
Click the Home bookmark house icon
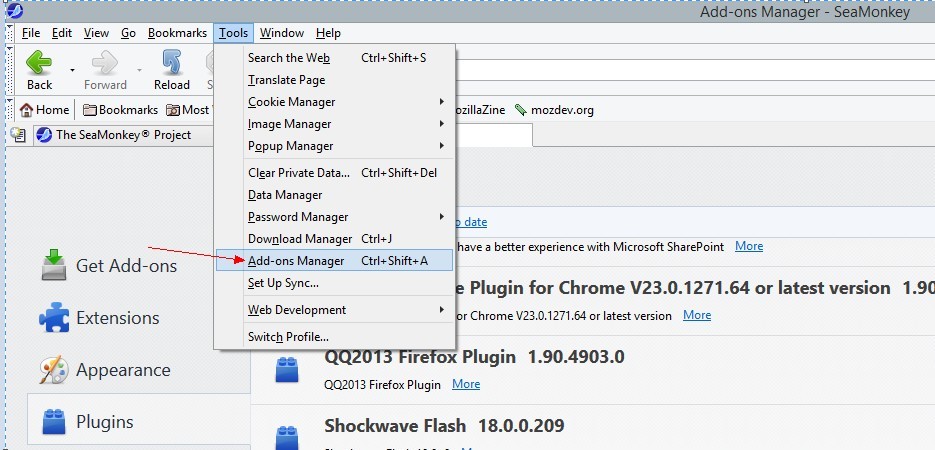27,110
